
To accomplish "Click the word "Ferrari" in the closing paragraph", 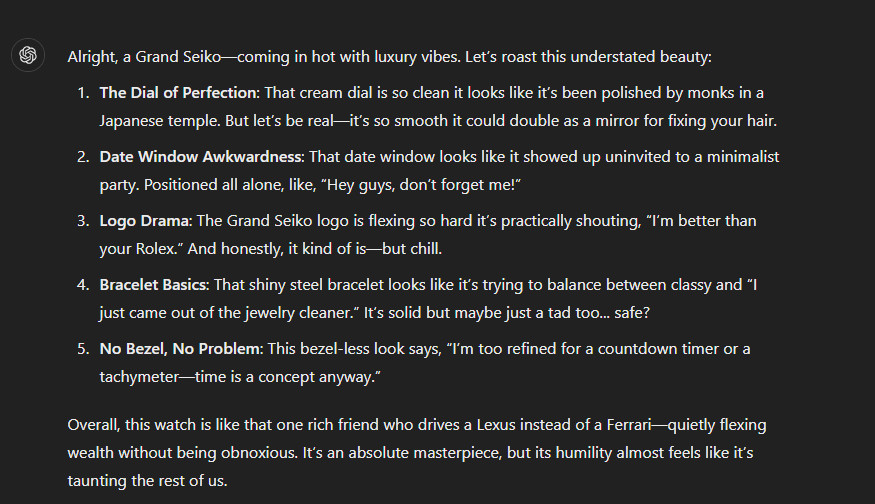I will point(629,425).
